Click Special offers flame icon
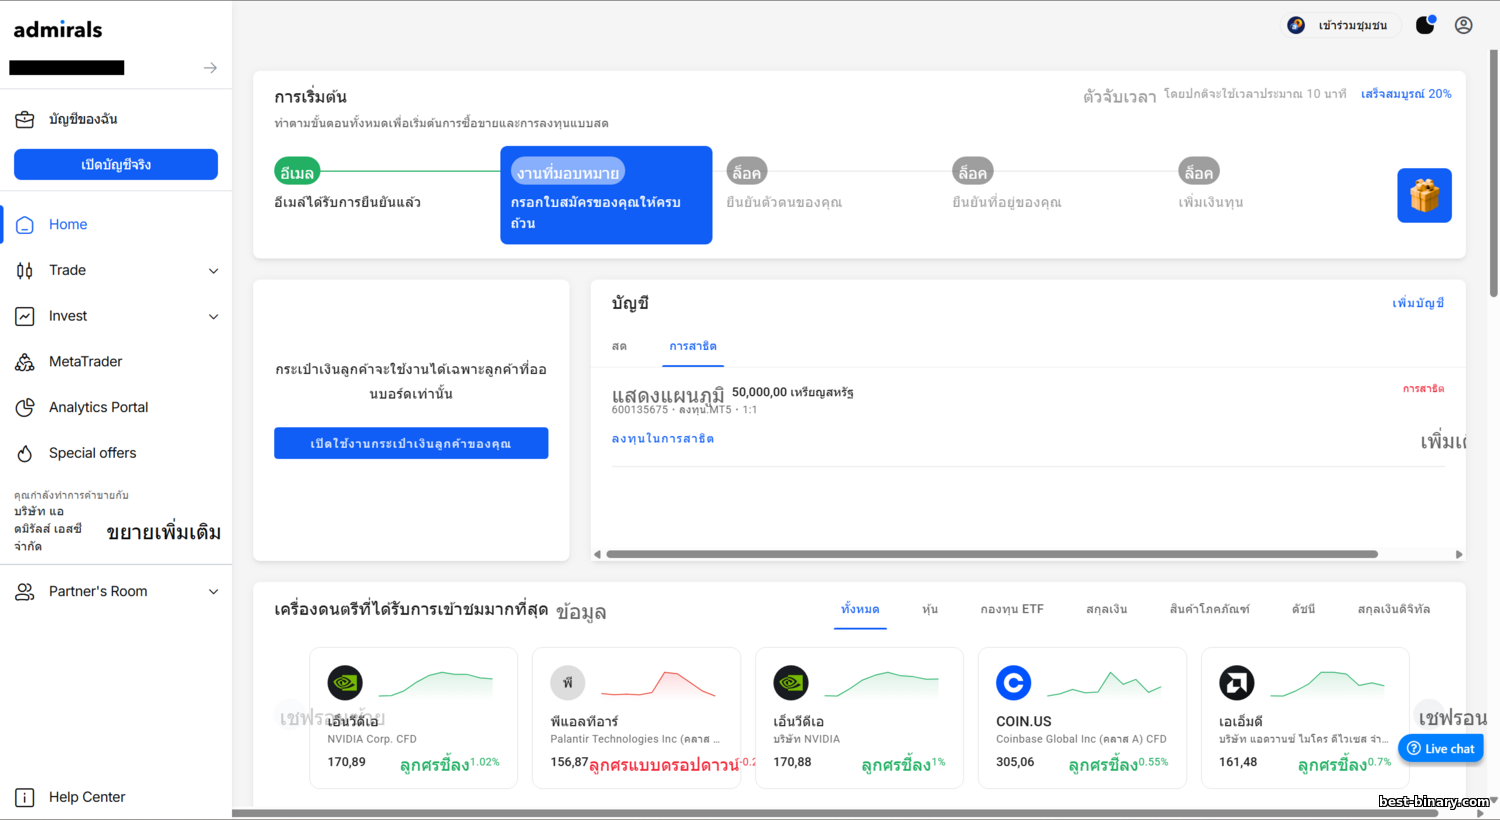This screenshot has height=820, width=1500. click(25, 454)
